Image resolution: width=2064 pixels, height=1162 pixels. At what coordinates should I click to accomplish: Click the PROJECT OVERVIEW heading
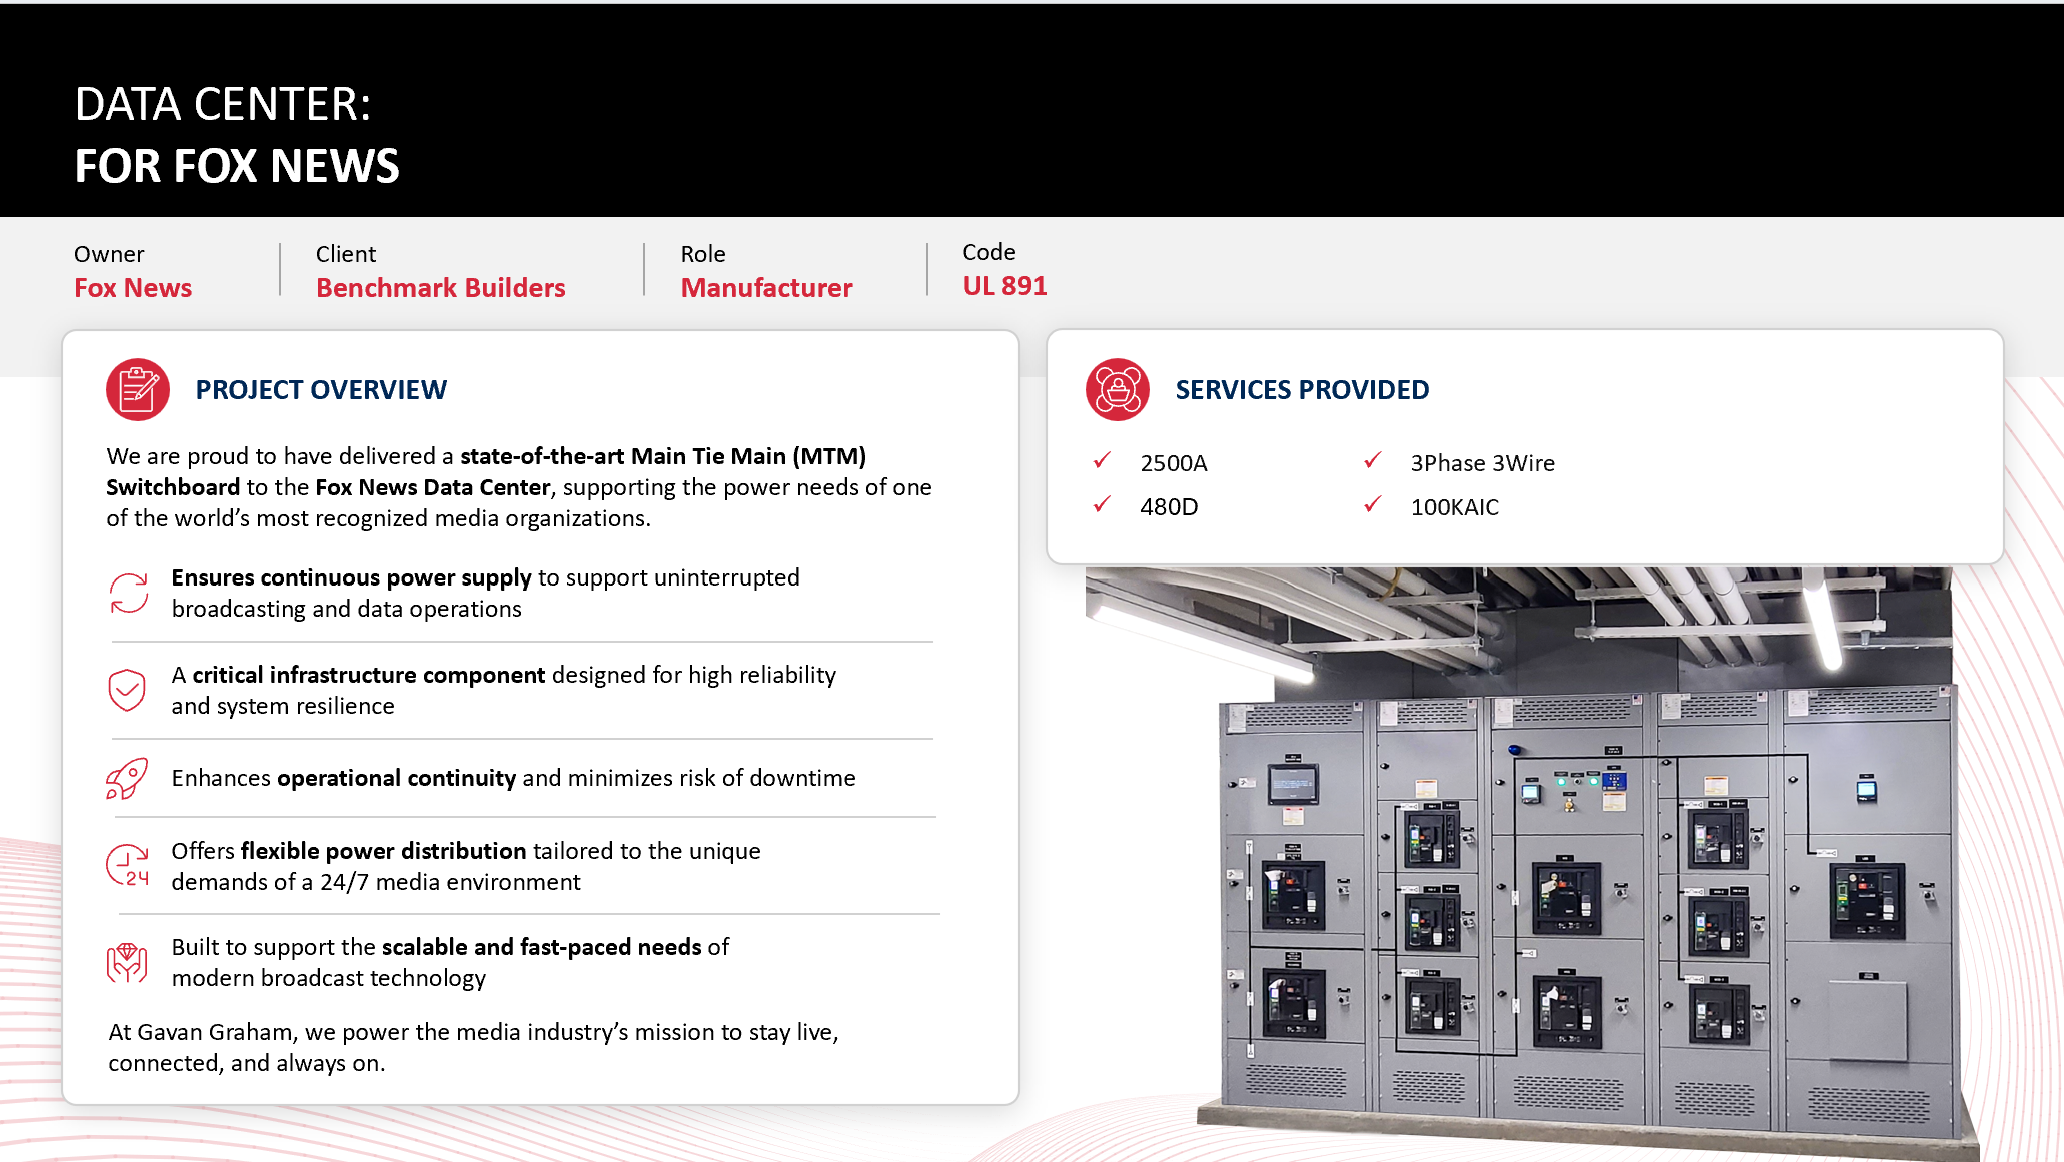(321, 390)
